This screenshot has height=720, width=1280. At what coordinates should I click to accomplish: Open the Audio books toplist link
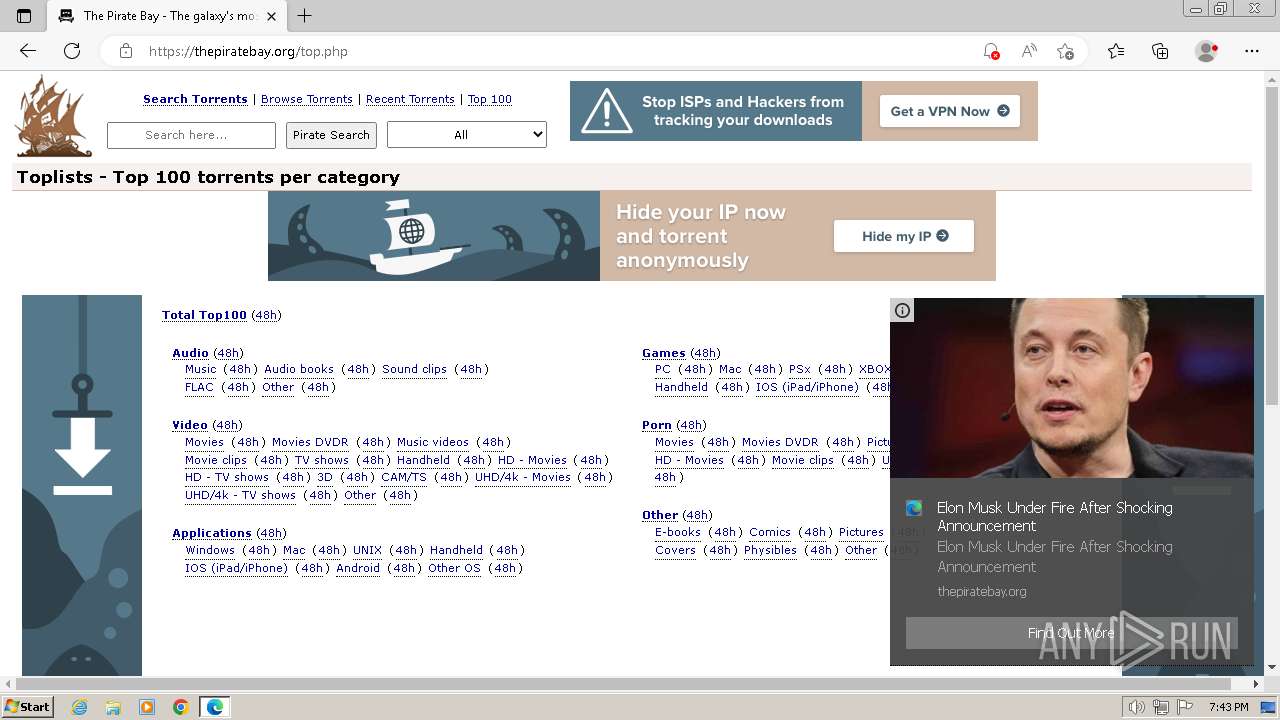click(x=299, y=369)
